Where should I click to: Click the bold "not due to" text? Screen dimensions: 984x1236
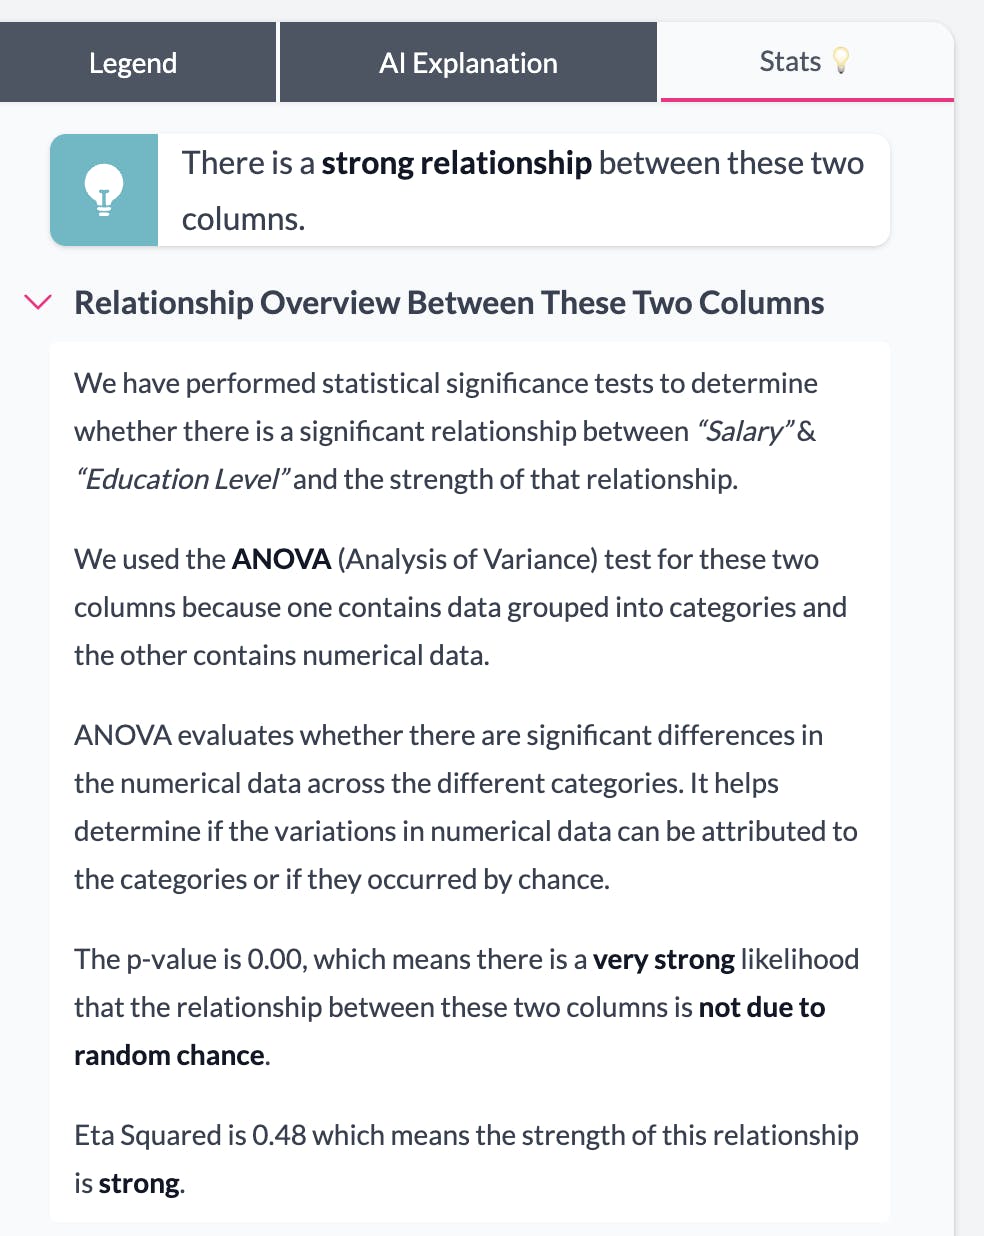[762, 1008]
